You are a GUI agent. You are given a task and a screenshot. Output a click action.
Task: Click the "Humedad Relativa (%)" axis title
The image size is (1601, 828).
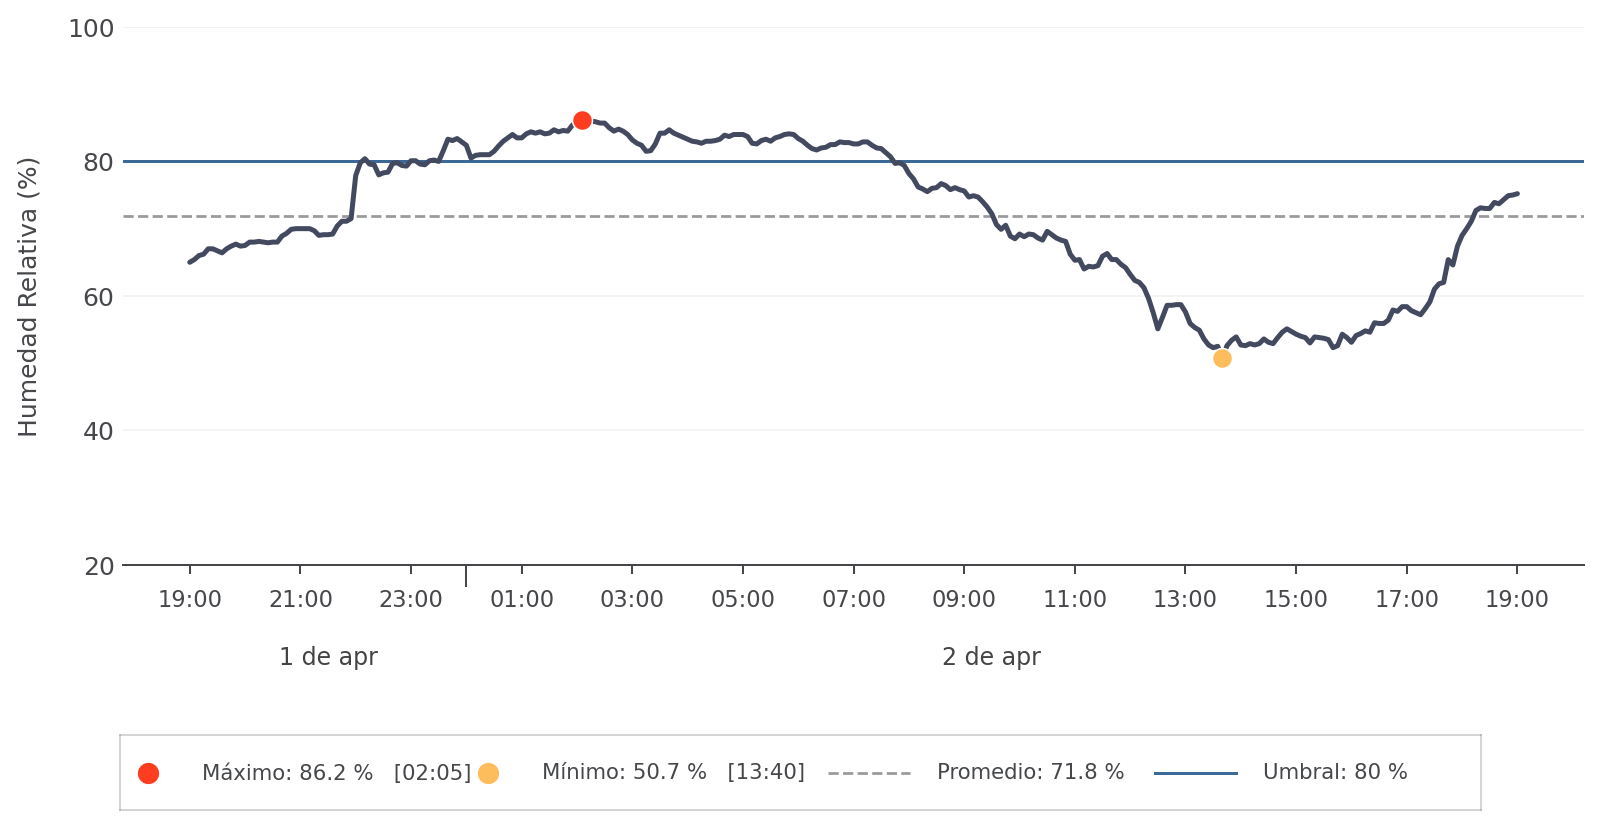point(28,297)
